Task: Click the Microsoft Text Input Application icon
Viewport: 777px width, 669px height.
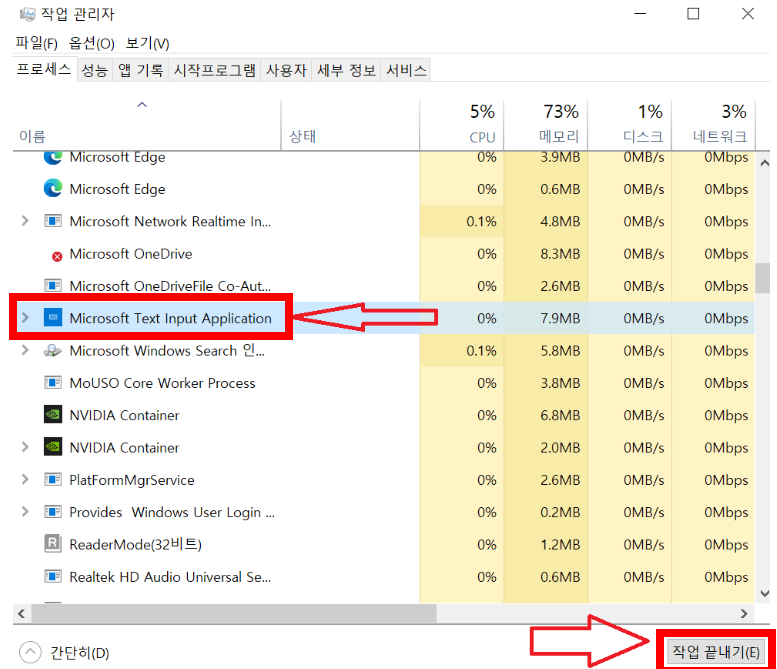Action: click(x=53, y=319)
